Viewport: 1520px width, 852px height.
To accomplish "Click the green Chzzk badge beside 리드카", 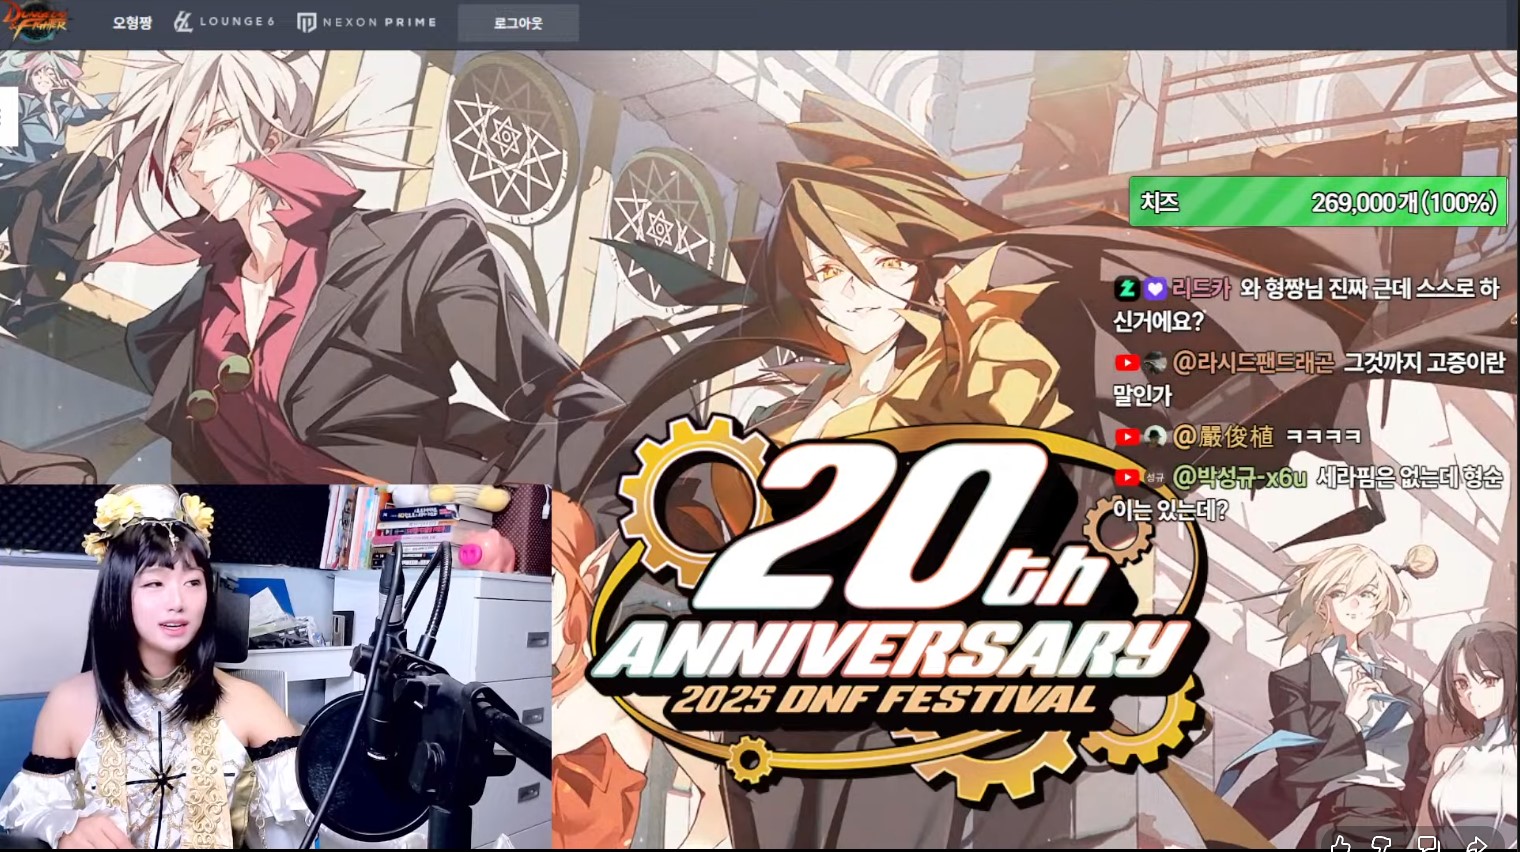I will click(x=1127, y=289).
